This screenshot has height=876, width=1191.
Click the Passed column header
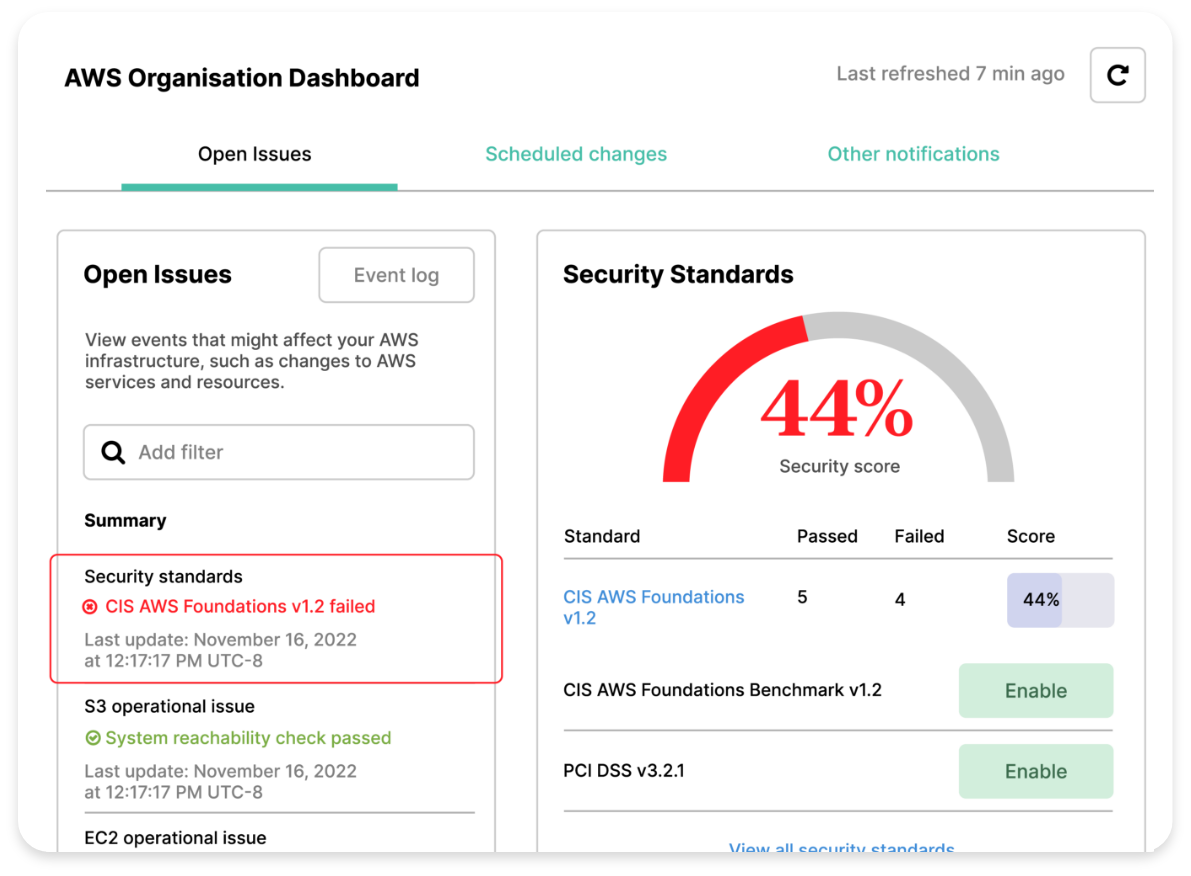click(827, 536)
